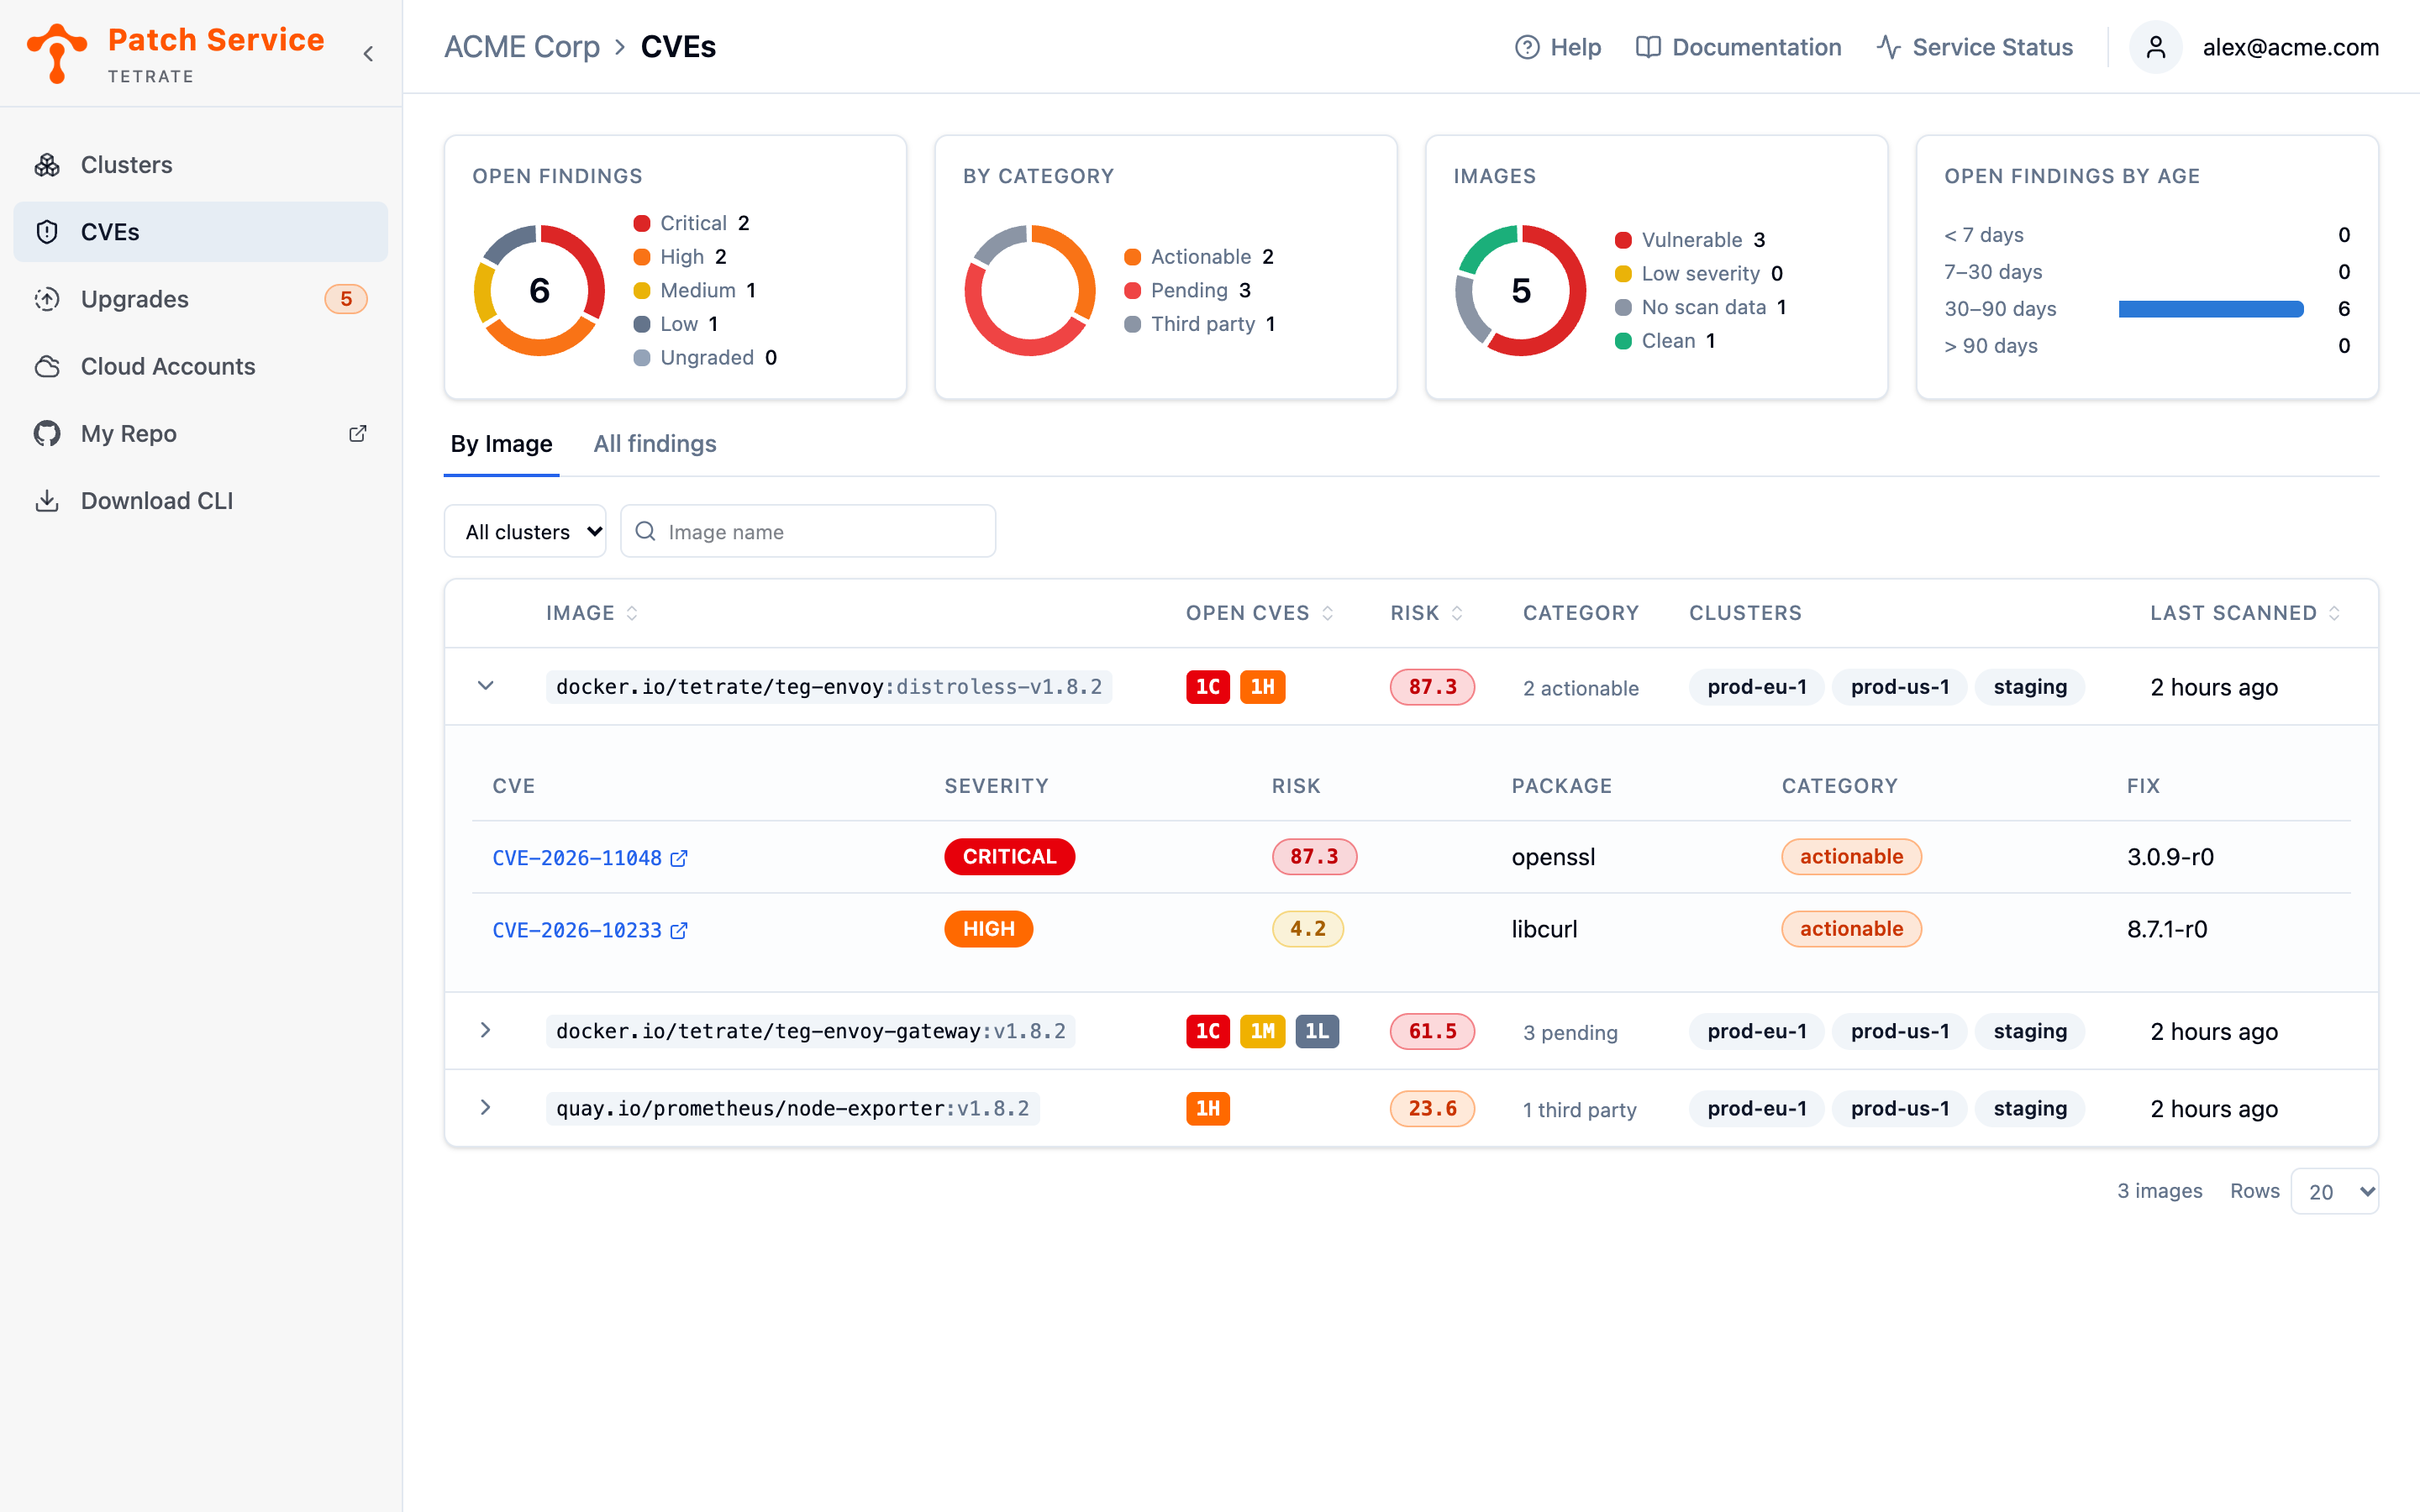Screen dimensions: 2420x1512
Task: Open external link icon for CVE-2026-11048
Action: click(679, 858)
